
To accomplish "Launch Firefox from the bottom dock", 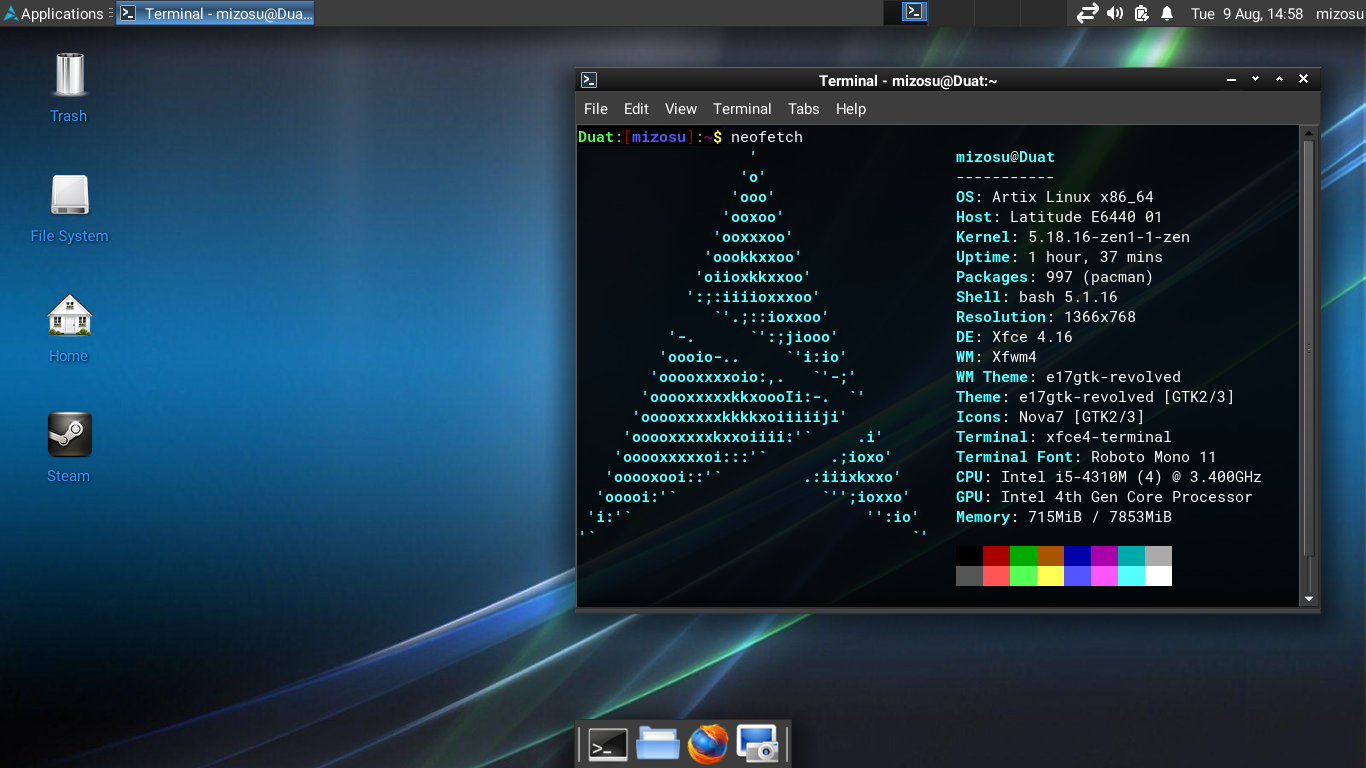I will tap(708, 744).
